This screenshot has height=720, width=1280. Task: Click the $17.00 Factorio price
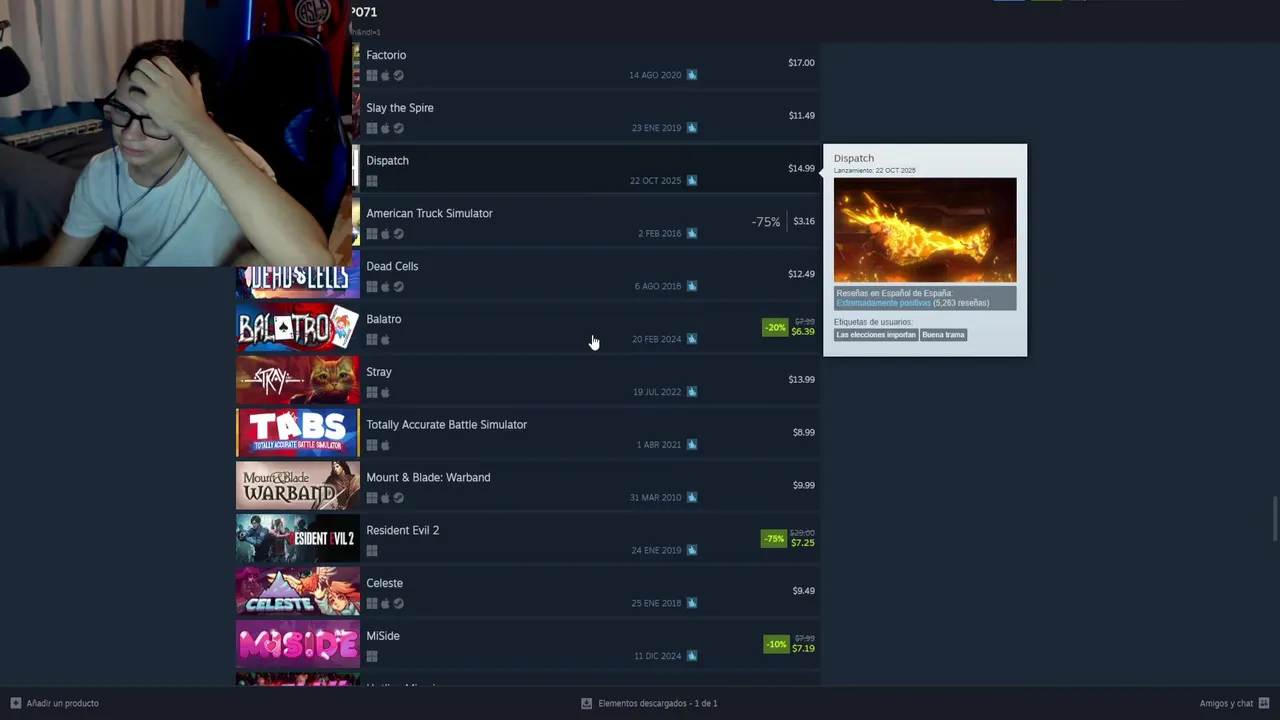pos(801,63)
